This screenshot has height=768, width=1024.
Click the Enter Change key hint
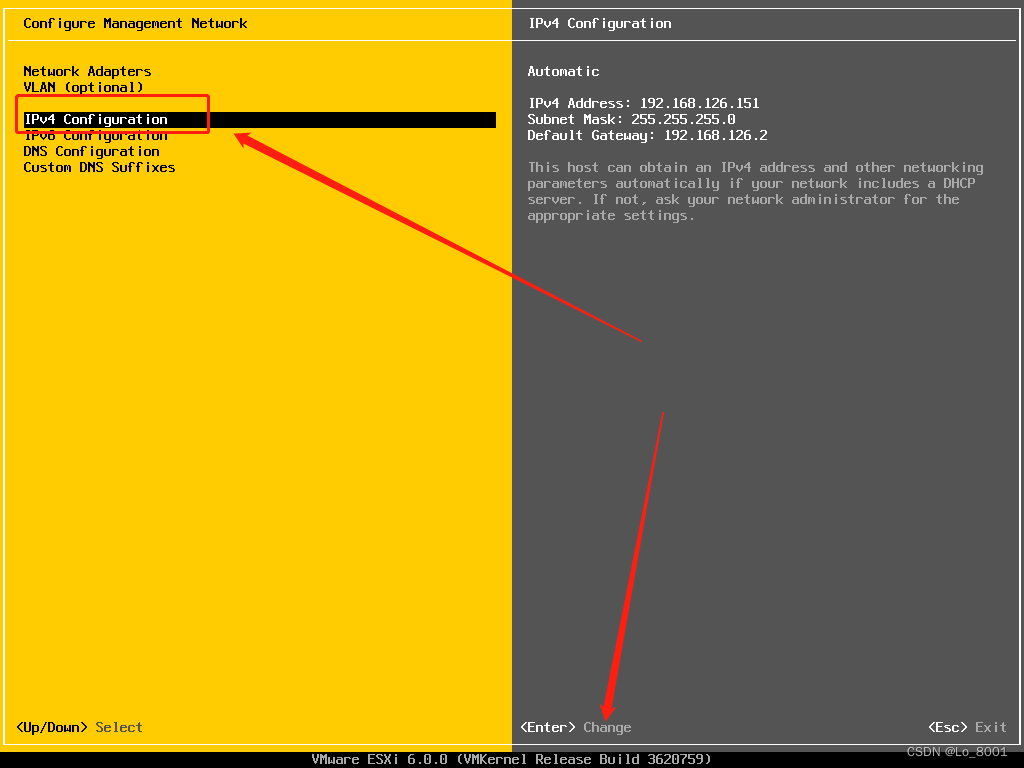tap(577, 727)
